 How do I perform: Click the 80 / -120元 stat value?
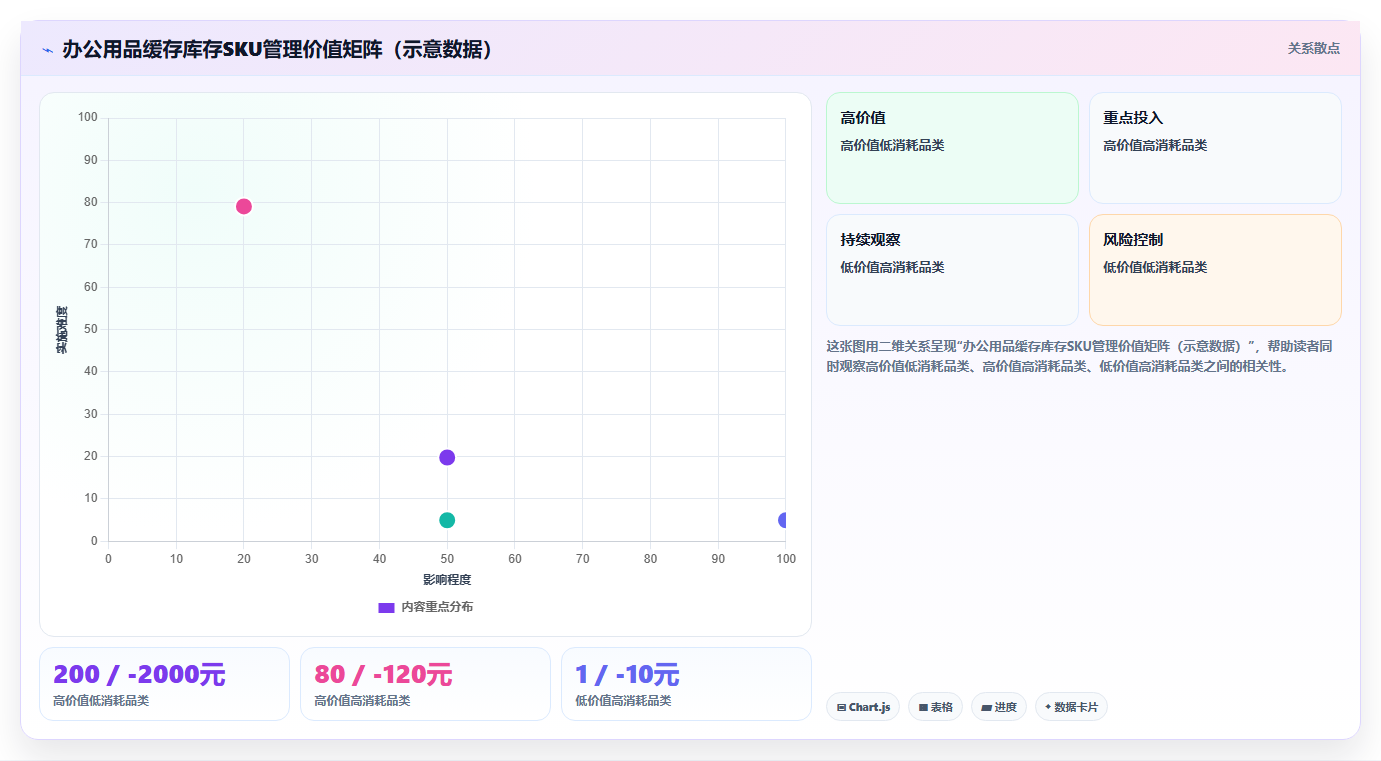(383, 674)
